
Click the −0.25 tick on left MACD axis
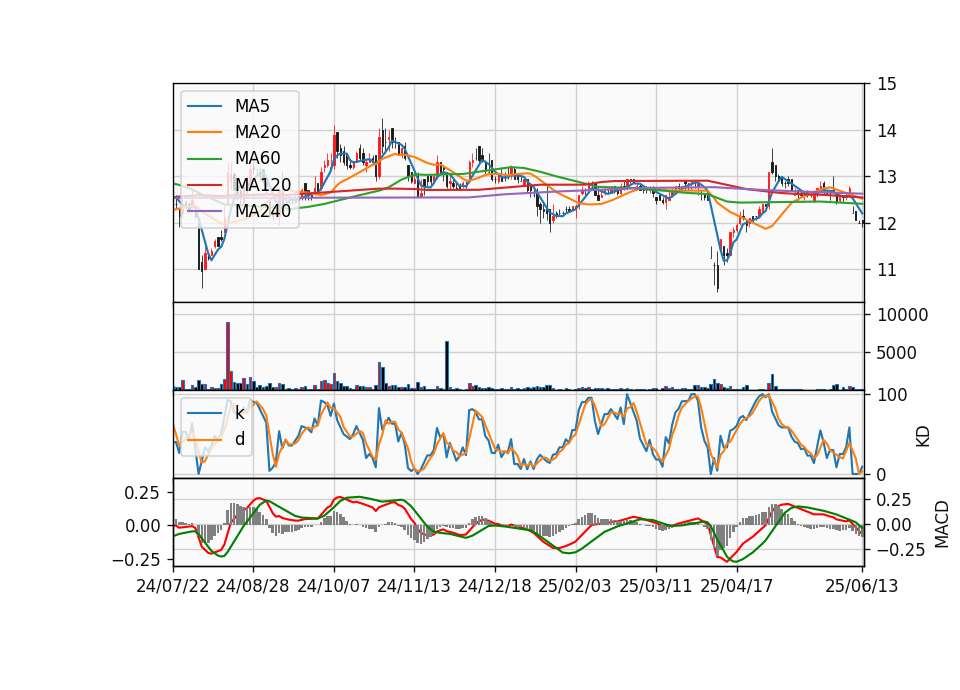[x=136, y=560]
